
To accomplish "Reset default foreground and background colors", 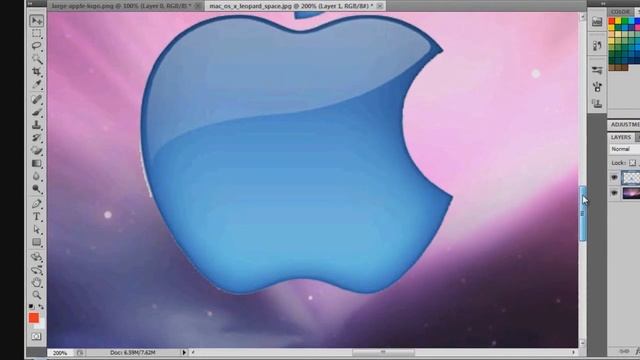I will [x=31, y=306].
